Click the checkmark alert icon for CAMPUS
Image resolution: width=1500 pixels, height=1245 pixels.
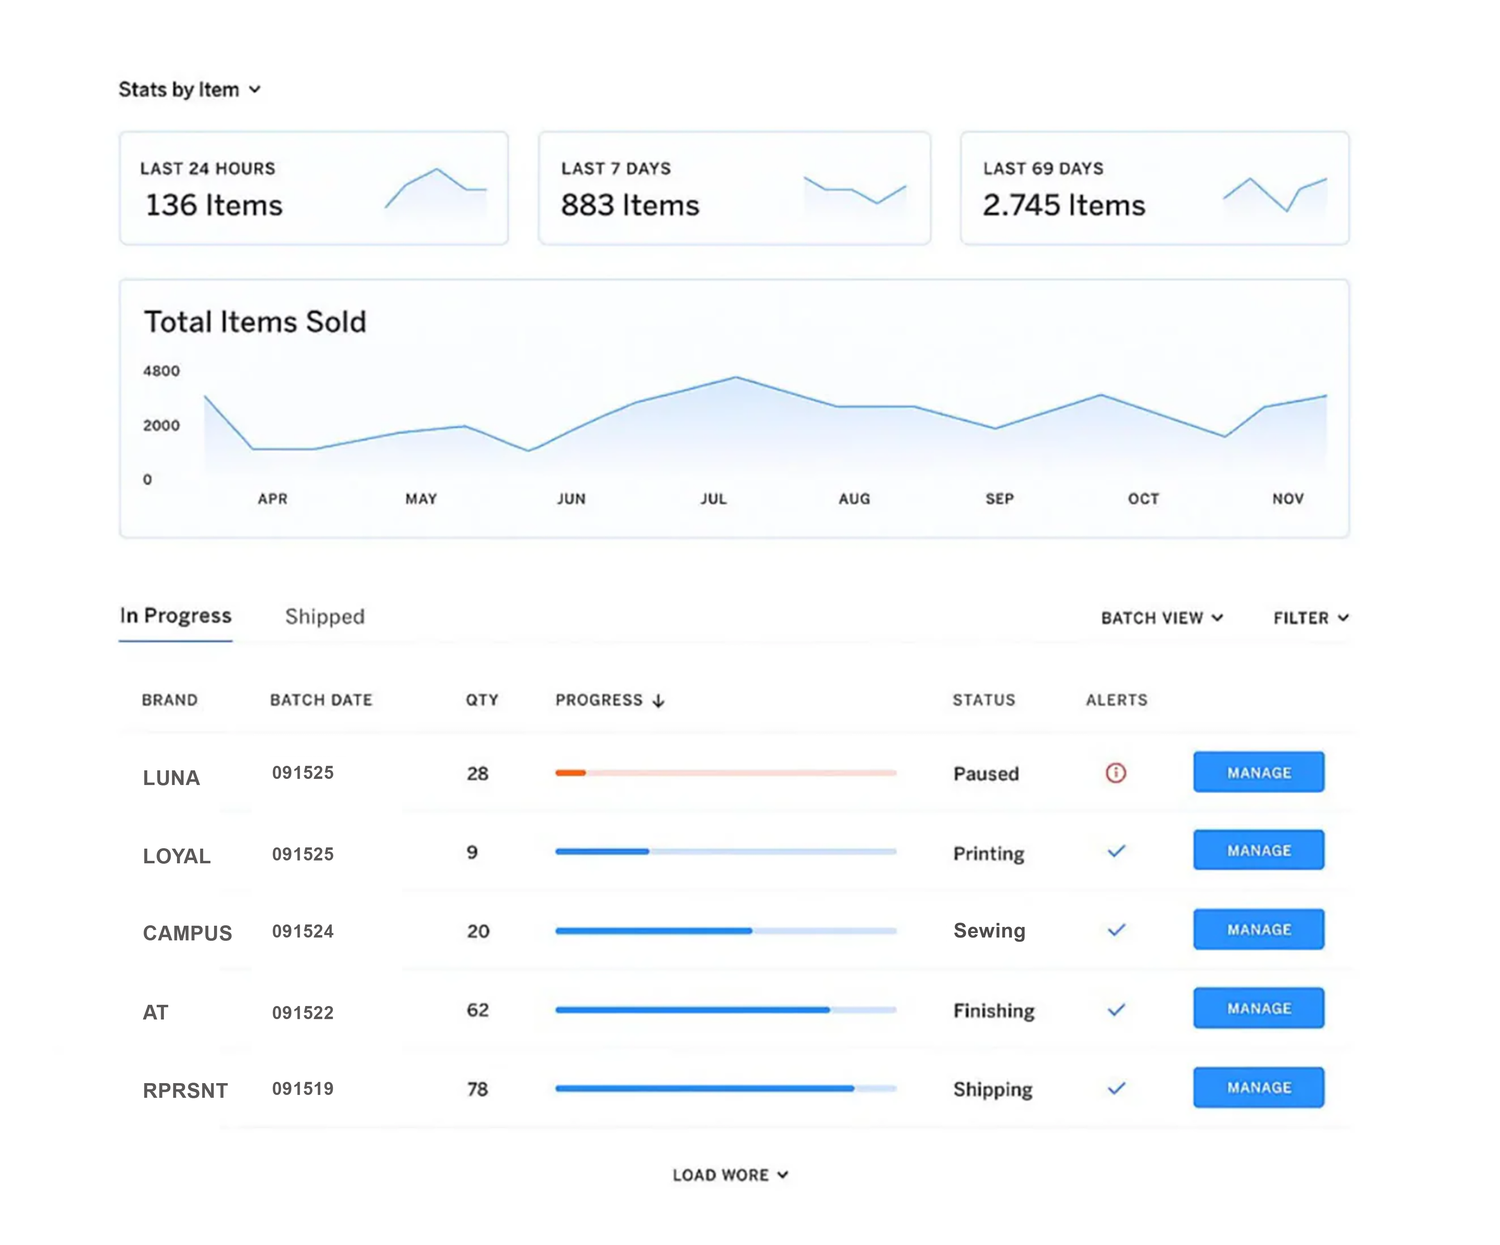click(1116, 930)
